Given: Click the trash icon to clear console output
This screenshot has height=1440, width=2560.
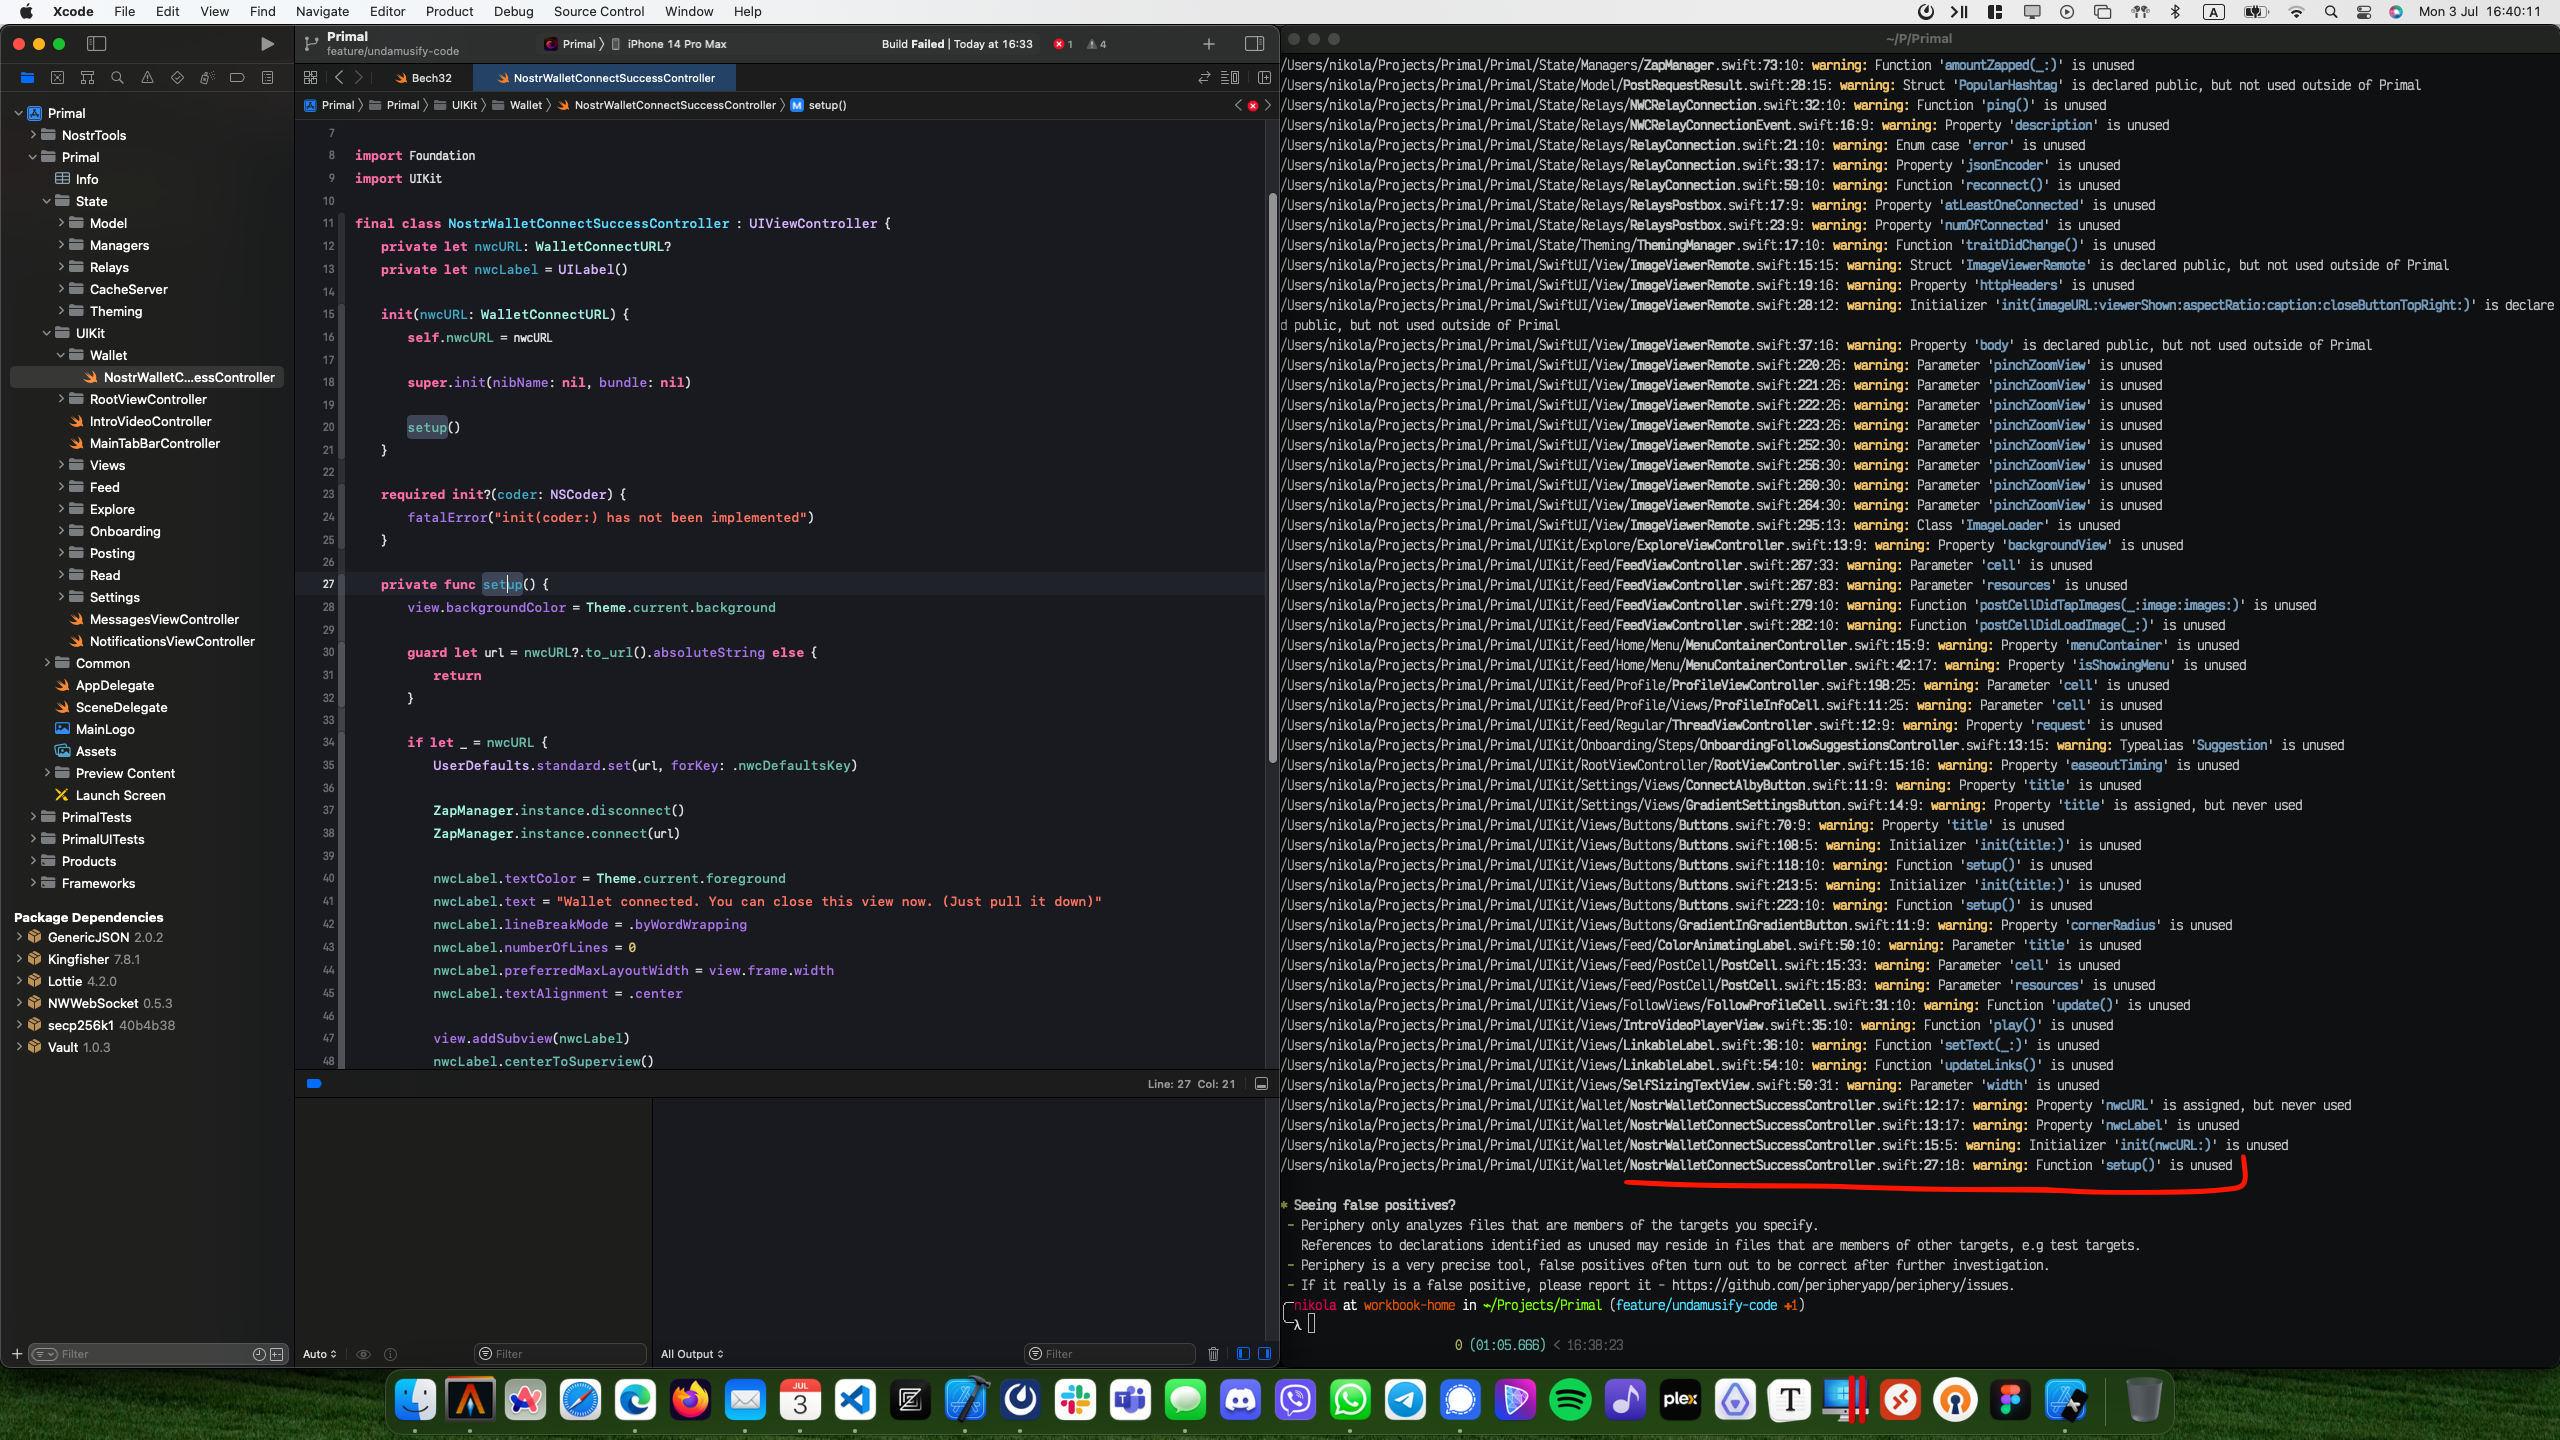Looking at the screenshot, I should 1213,1354.
